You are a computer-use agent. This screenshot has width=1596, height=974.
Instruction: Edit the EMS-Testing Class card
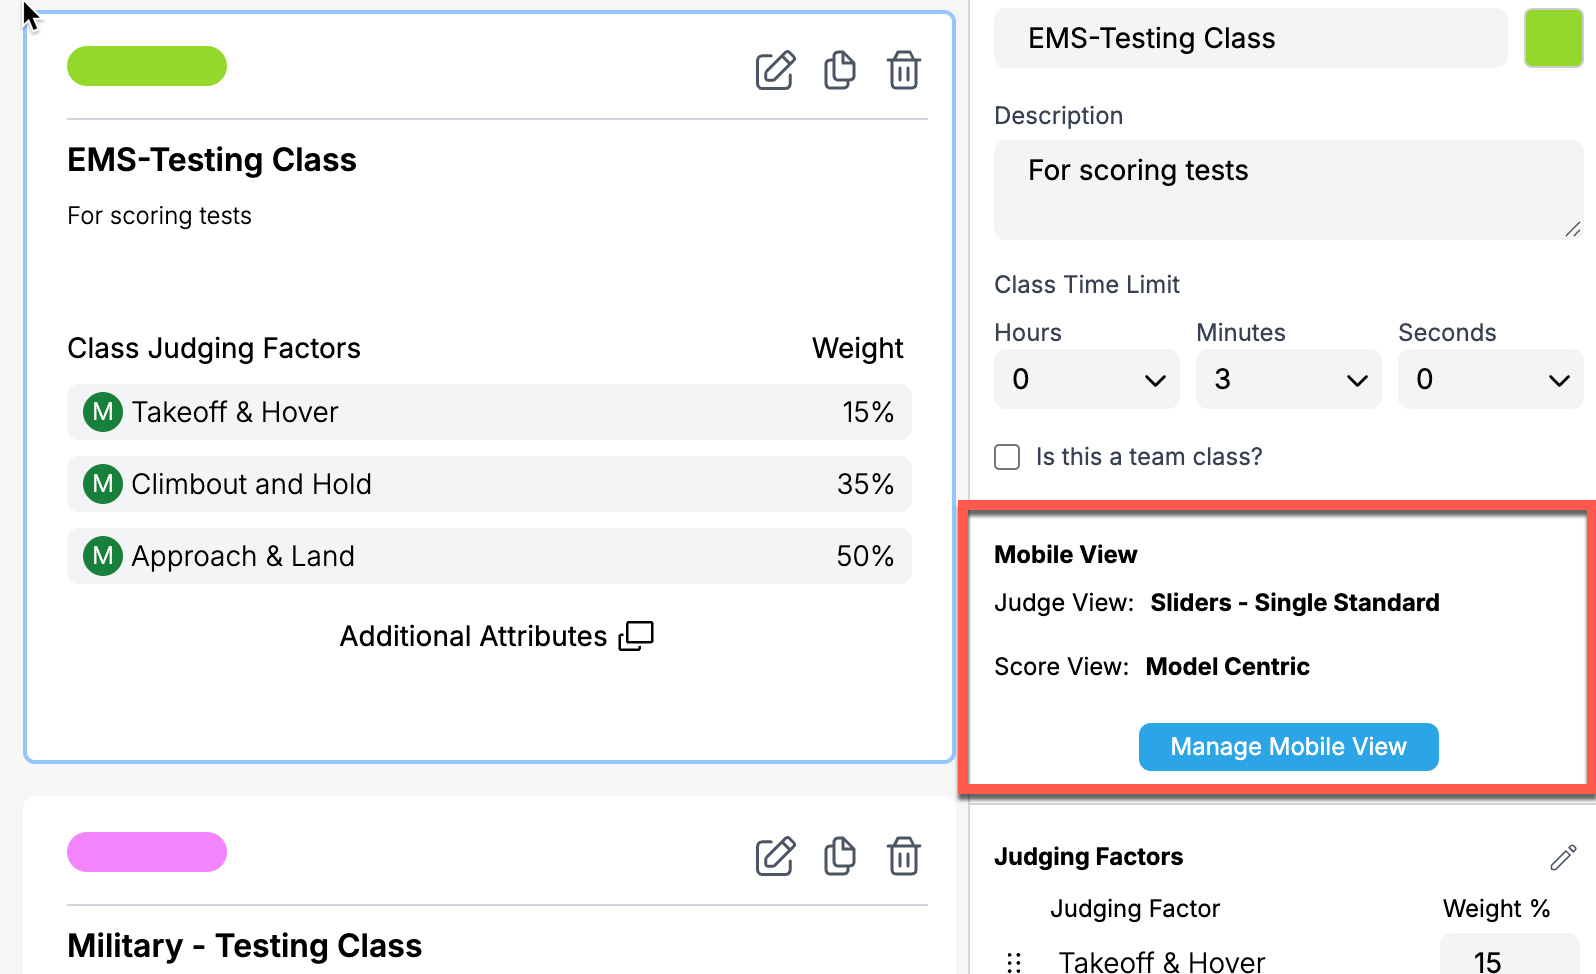click(x=775, y=70)
